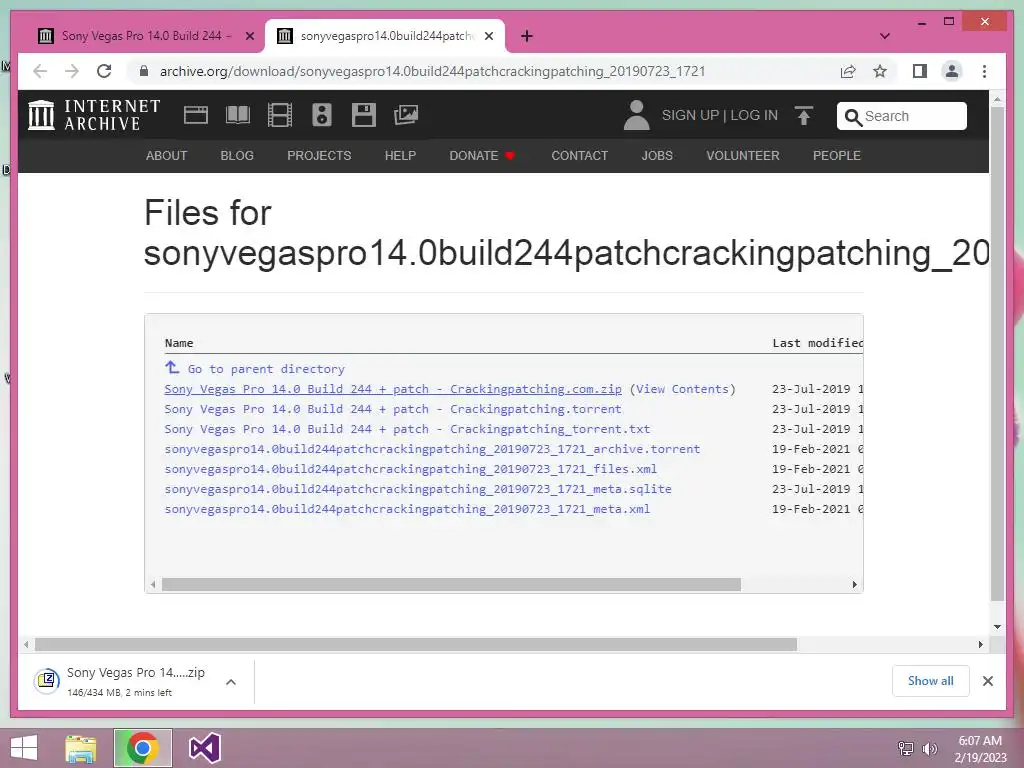Image resolution: width=1024 pixels, height=768 pixels.
Task: Open the BLOG menu item
Action: click(237, 155)
